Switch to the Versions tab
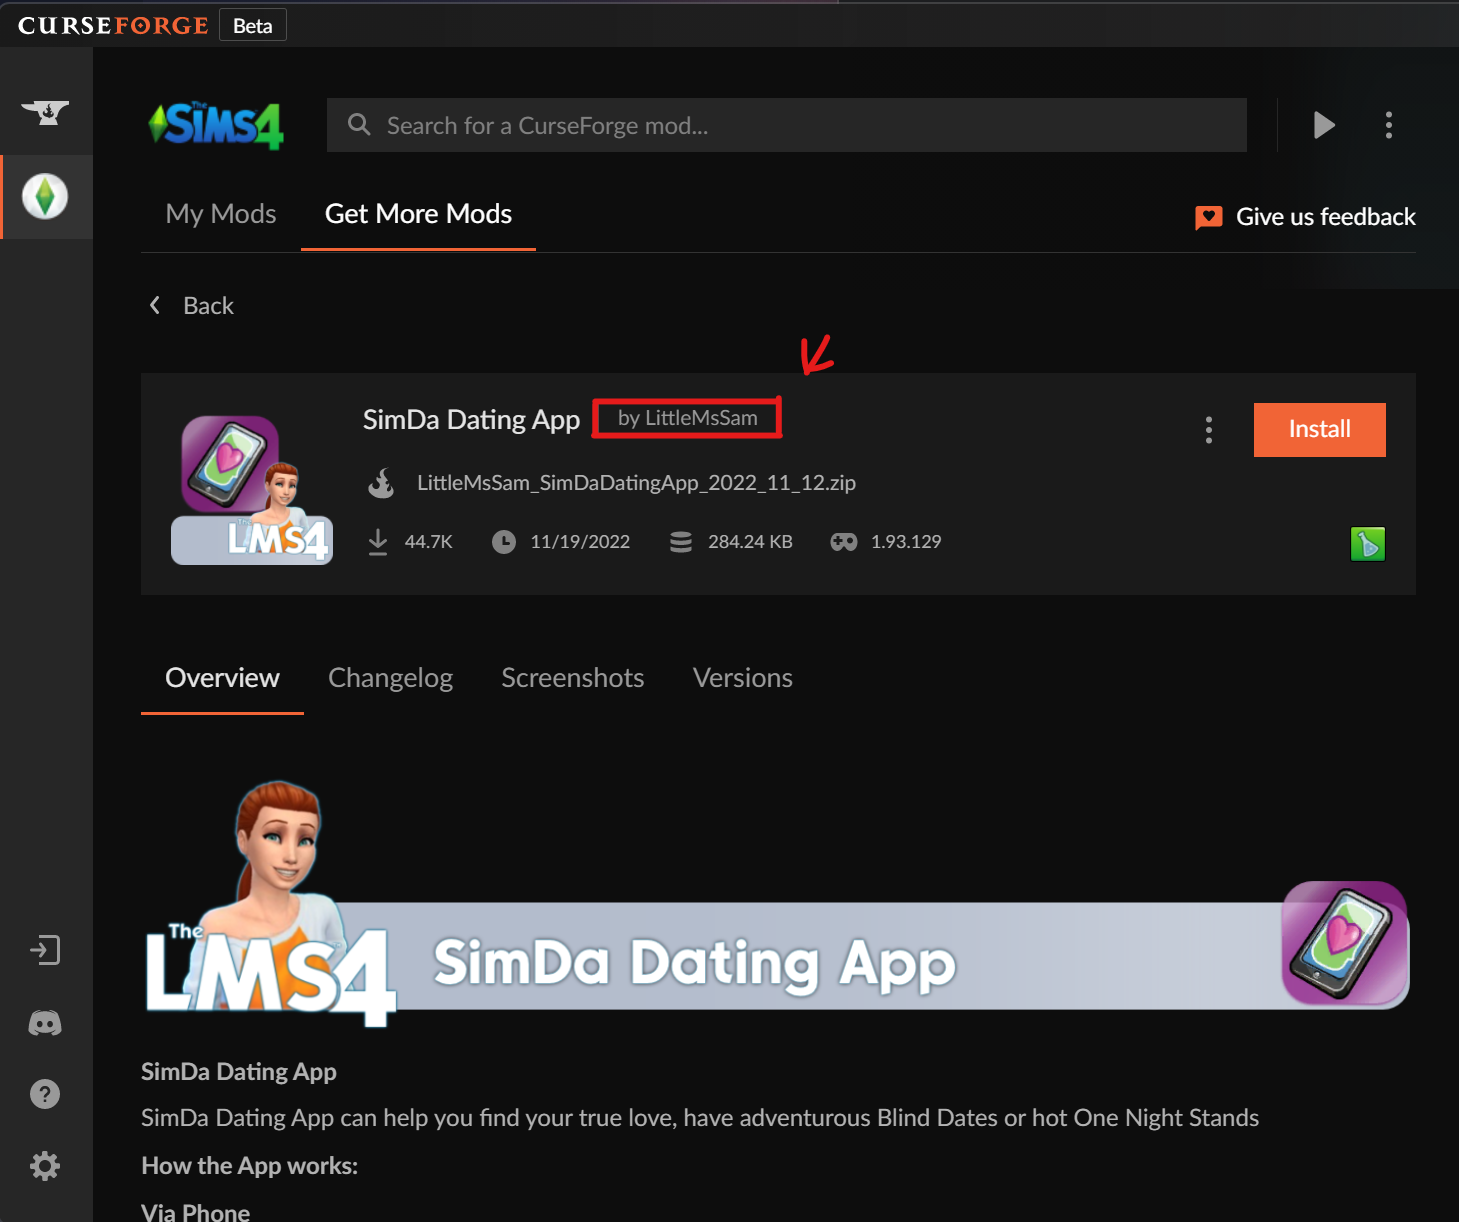 [742, 678]
